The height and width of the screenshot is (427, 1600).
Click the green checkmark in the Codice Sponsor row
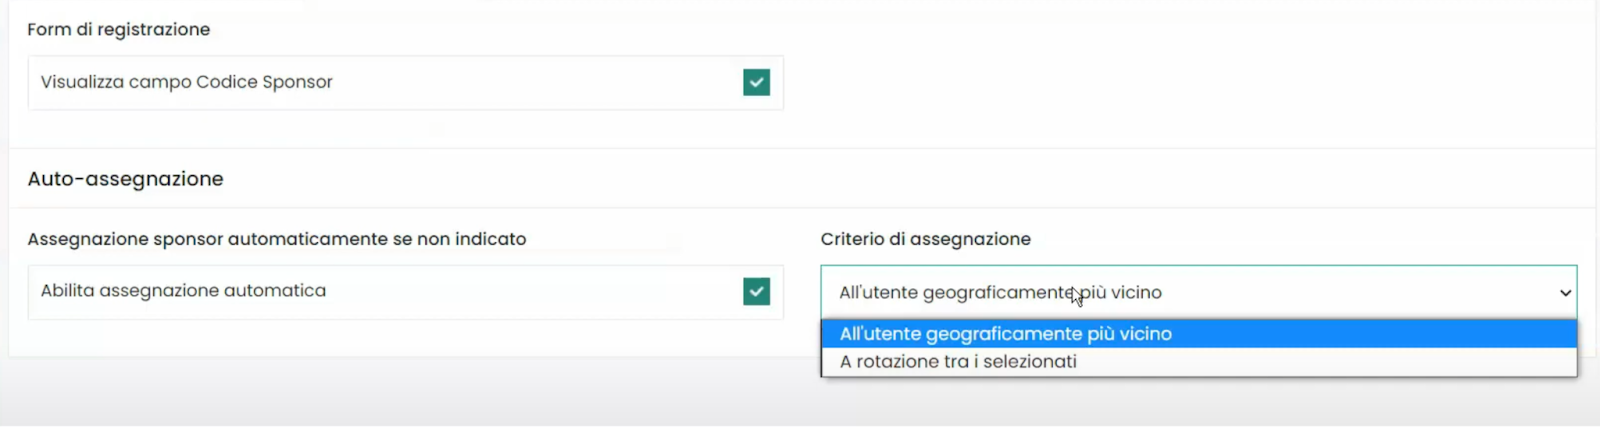(756, 82)
